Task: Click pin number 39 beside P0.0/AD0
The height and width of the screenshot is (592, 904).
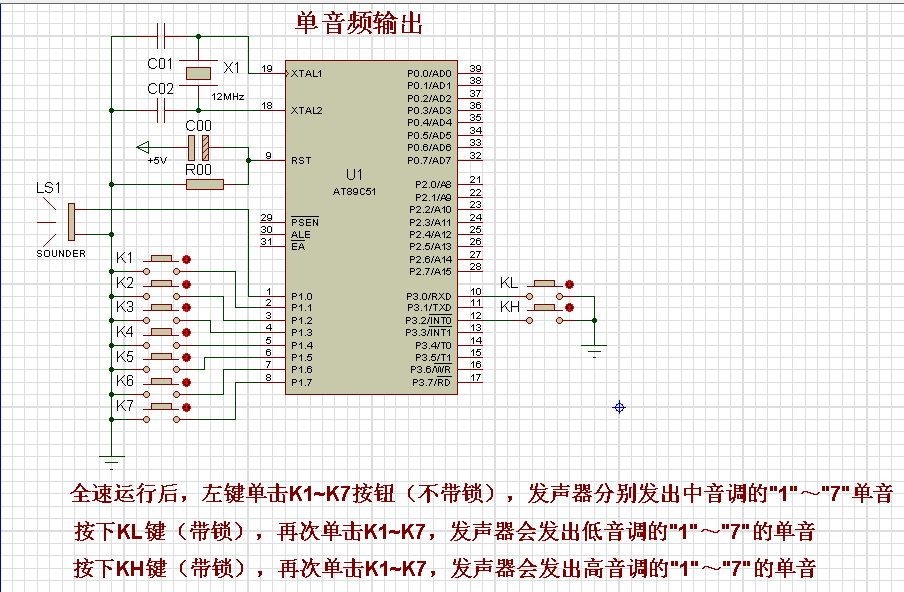Action: coord(475,69)
